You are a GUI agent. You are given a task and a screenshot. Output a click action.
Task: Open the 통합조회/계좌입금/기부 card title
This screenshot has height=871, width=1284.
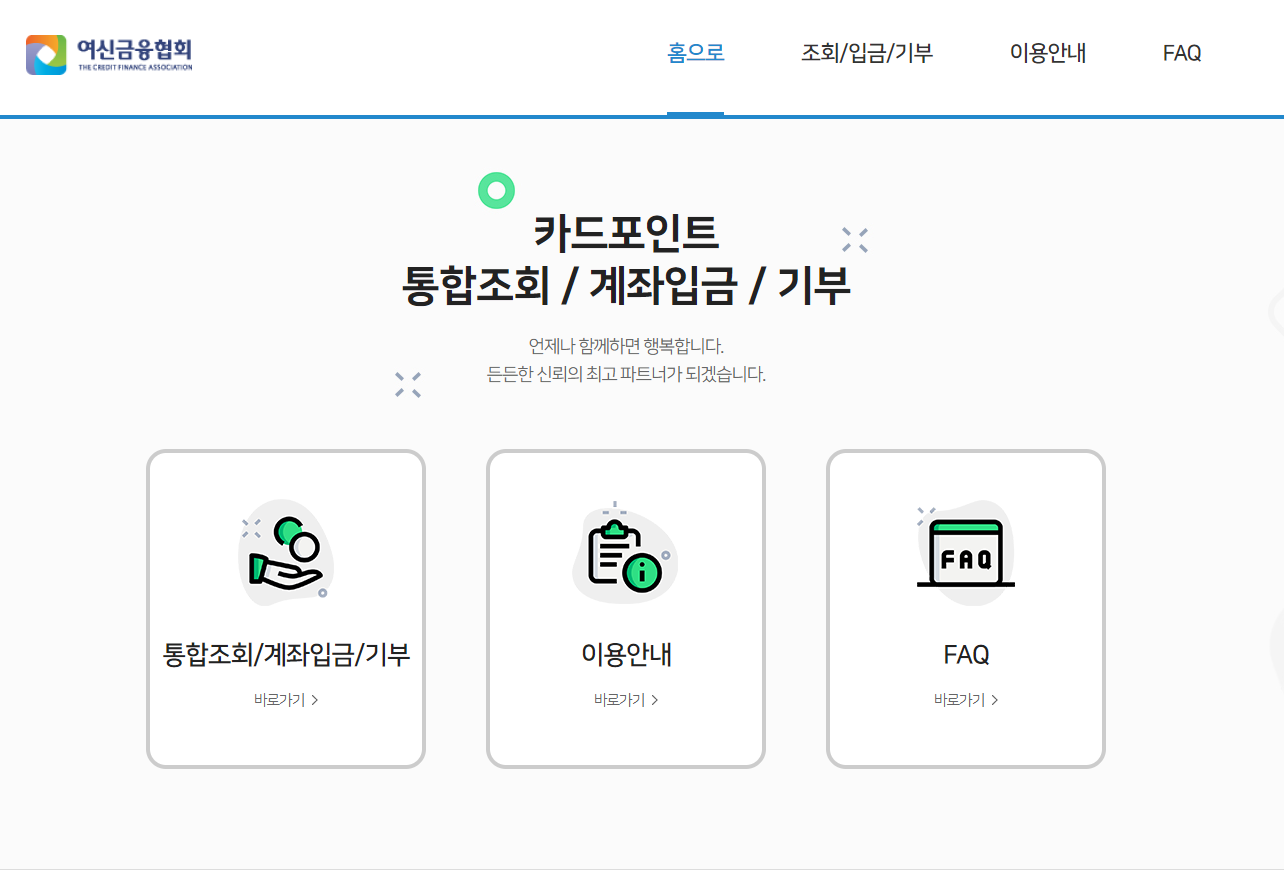(286, 655)
